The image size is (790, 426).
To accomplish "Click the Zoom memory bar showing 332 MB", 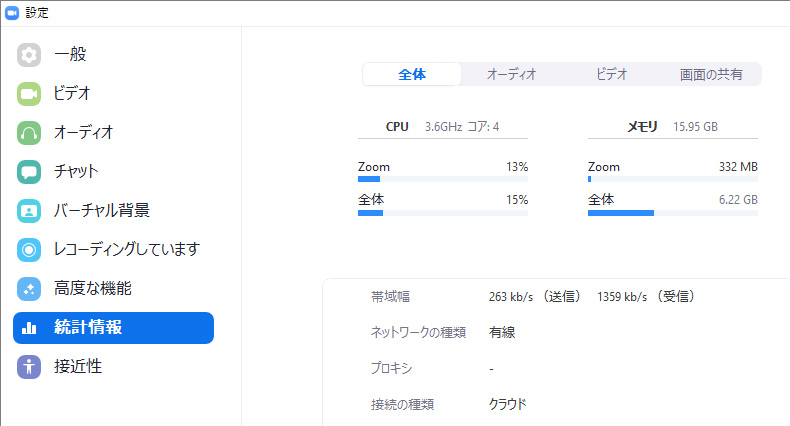I will coord(673,179).
